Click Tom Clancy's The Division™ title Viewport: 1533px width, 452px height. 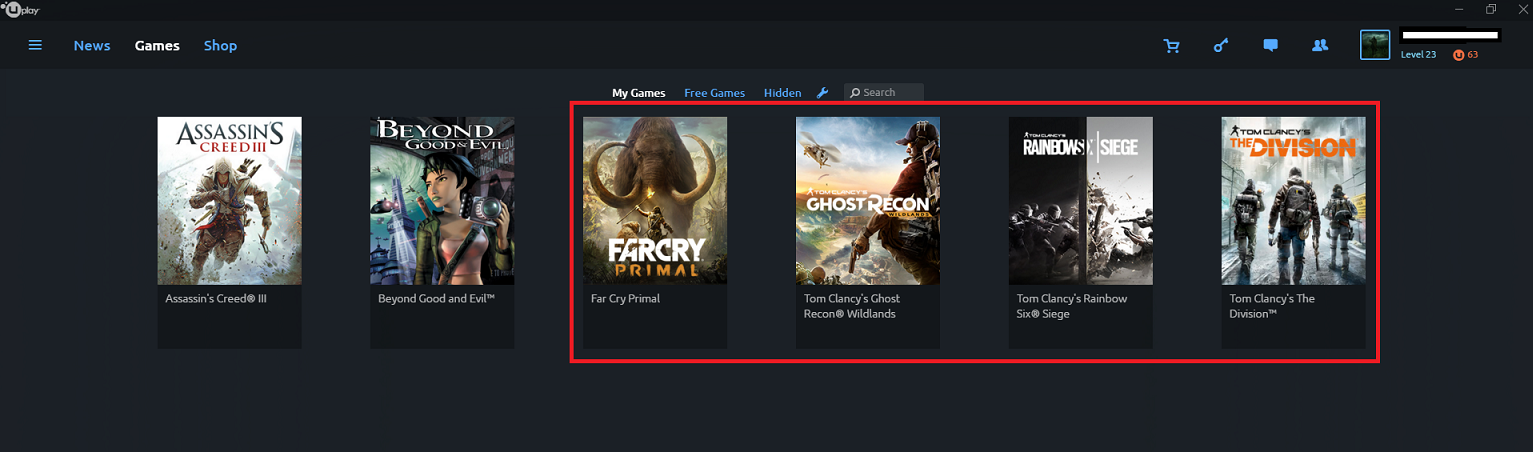click(1272, 306)
